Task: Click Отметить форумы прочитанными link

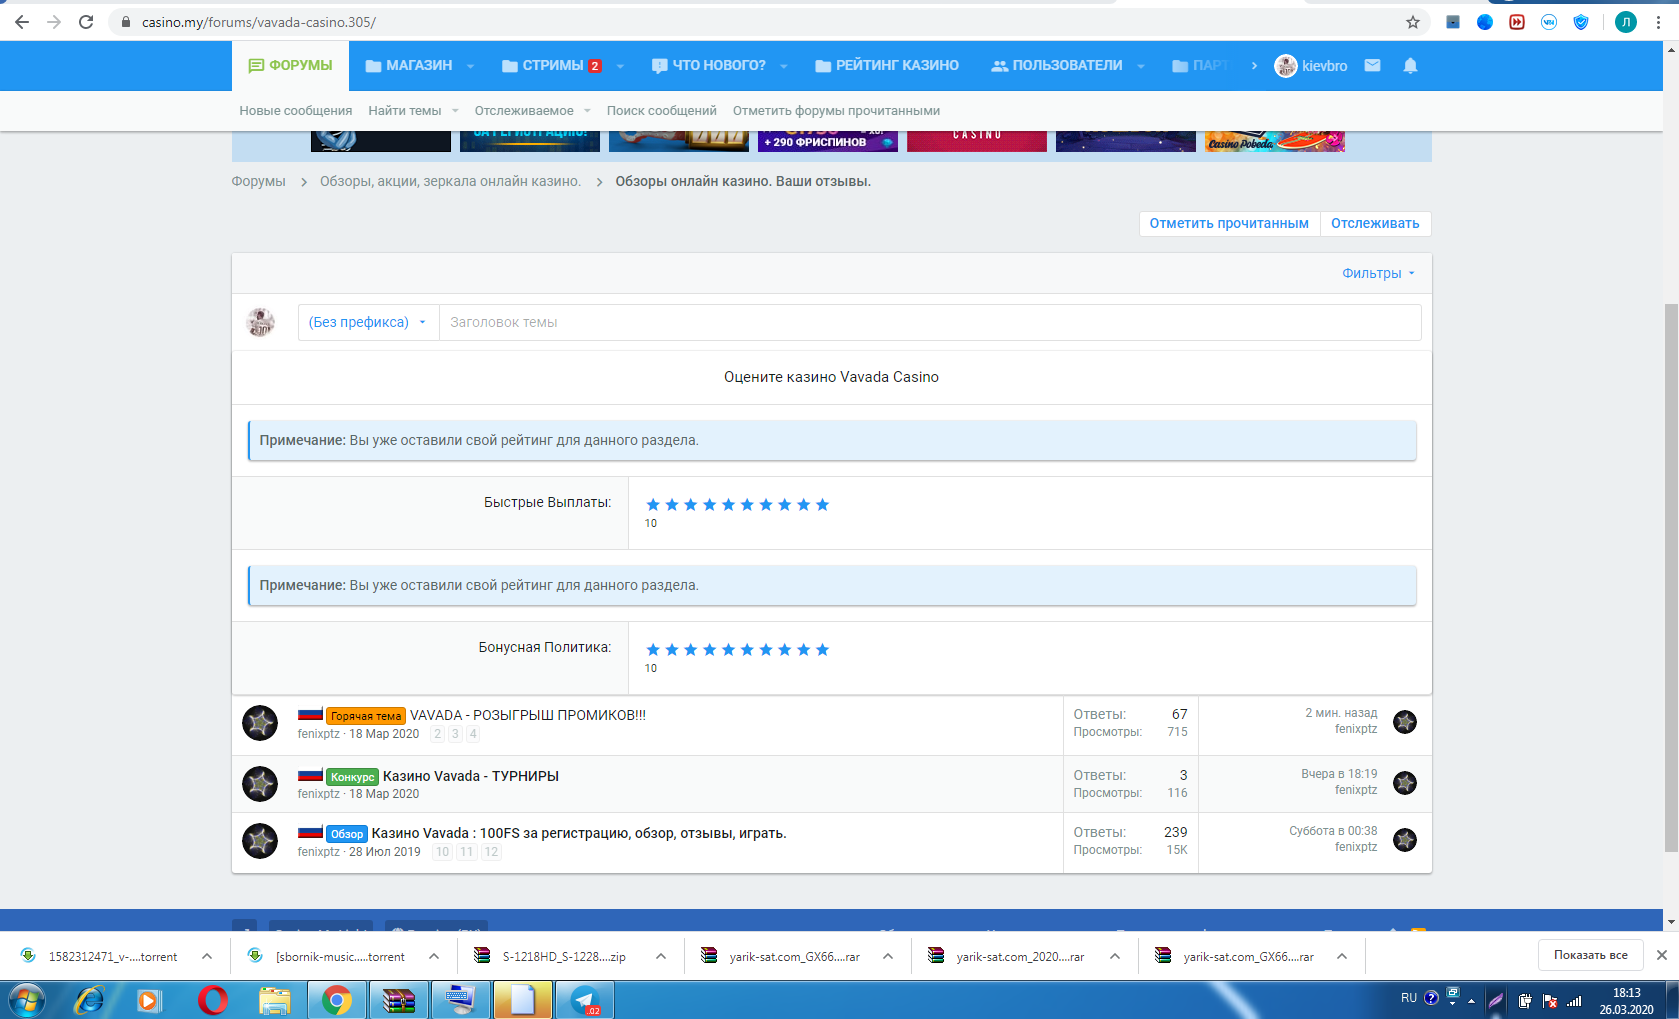Action: [x=836, y=111]
